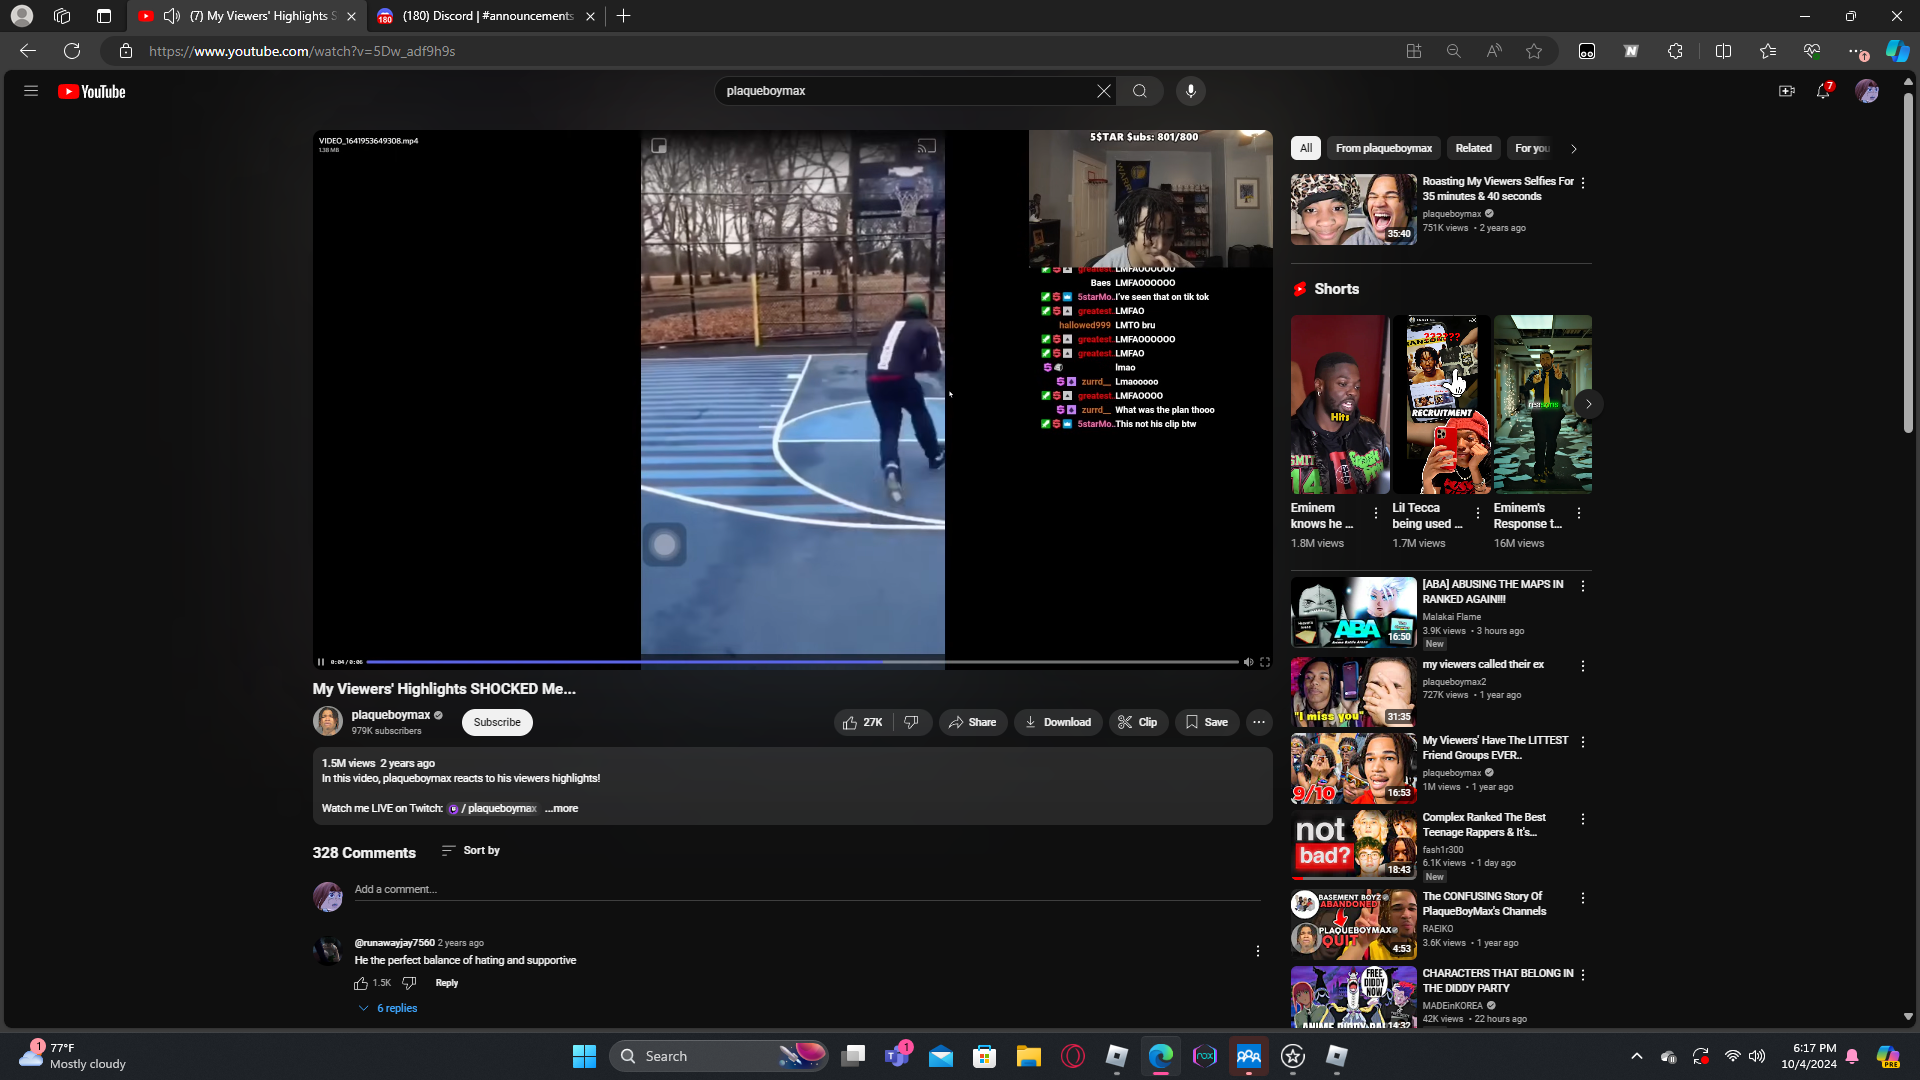This screenshot has width=1920, height=1080.
Task: Open the YouTube account avatar menu
Action: pos(1866,91)
